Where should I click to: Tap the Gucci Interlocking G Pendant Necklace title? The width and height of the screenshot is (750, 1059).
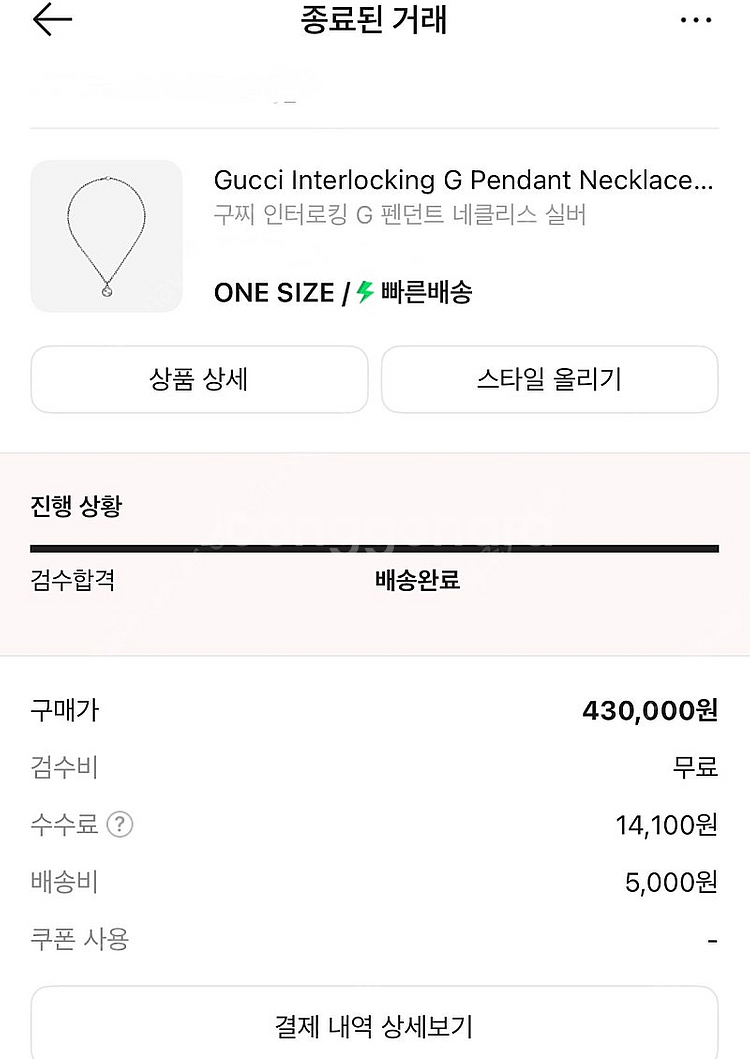click(463, 180)
